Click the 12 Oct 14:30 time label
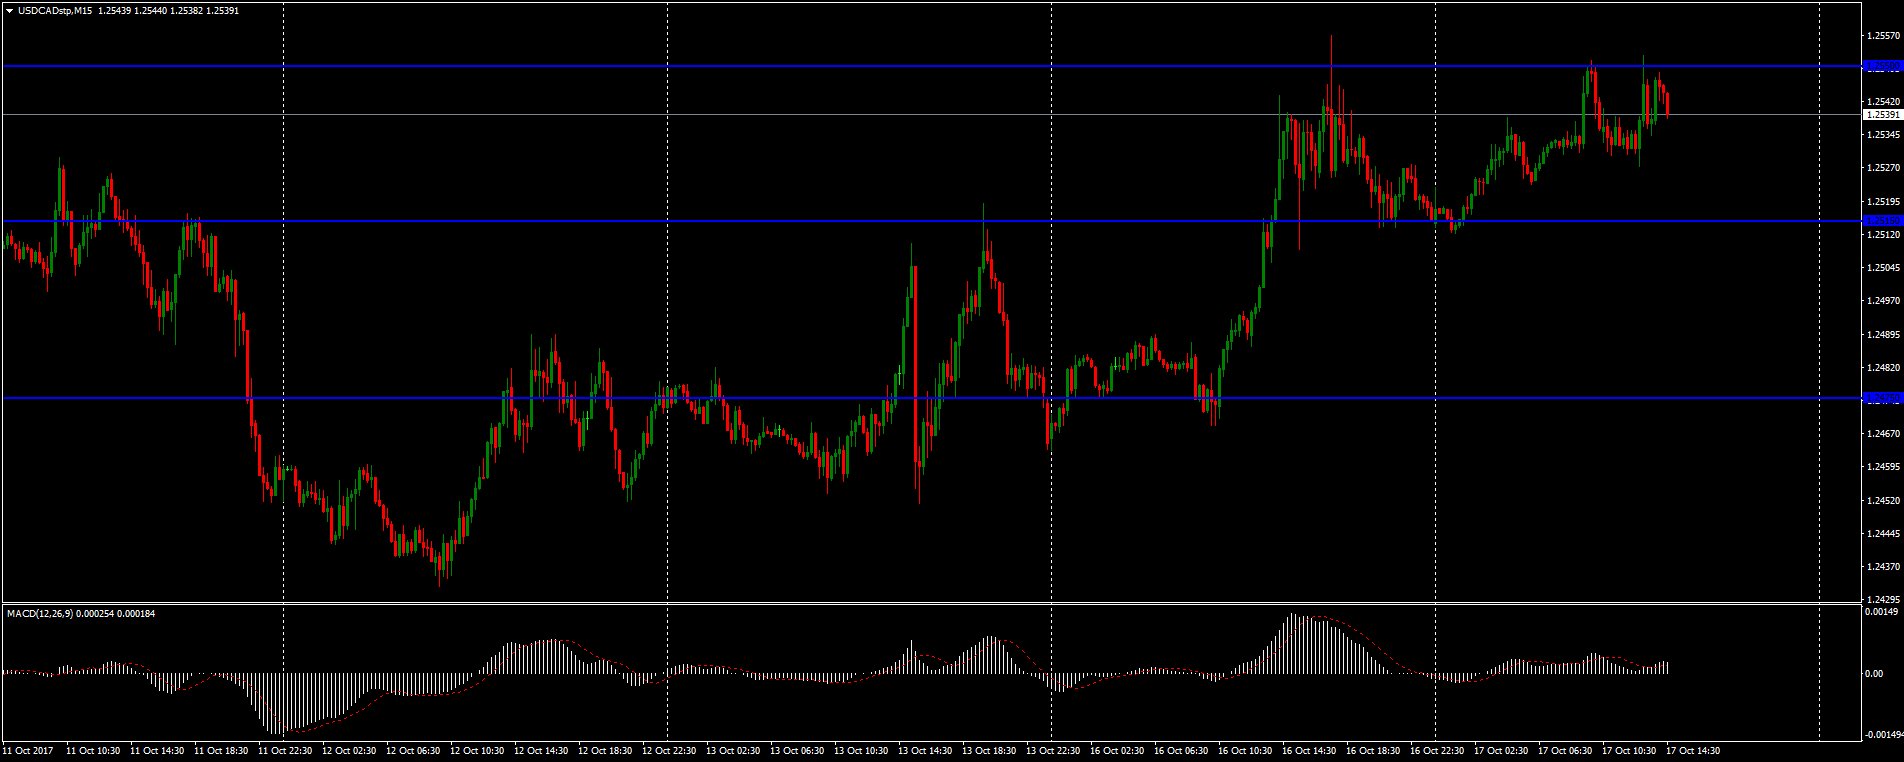The image size is (1904, 762). pos(542,750)
